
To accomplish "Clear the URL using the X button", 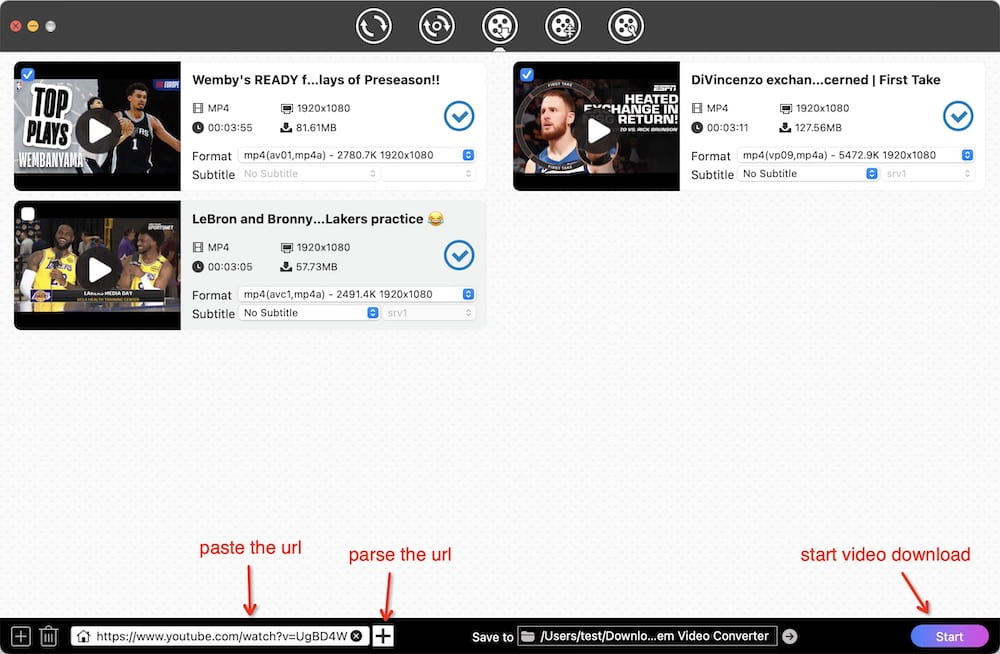I will coord(356,634).
